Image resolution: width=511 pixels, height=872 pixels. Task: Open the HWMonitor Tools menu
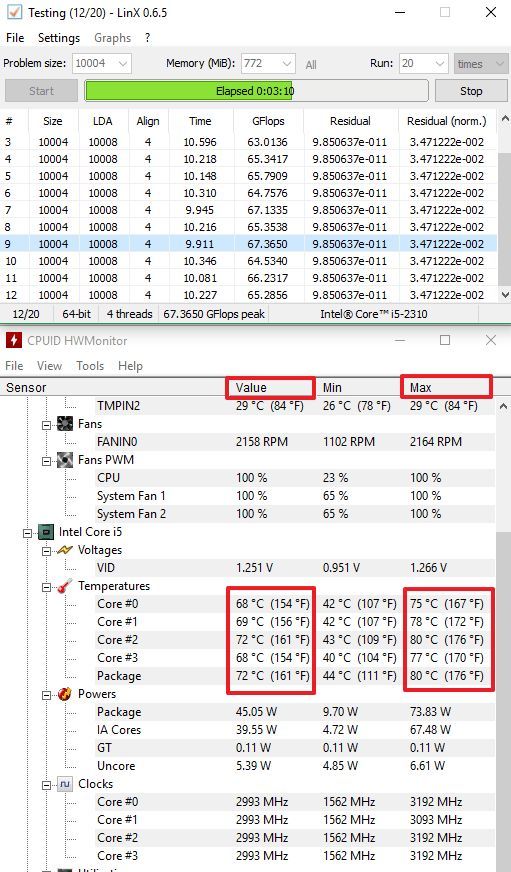(x=90, y=366)
